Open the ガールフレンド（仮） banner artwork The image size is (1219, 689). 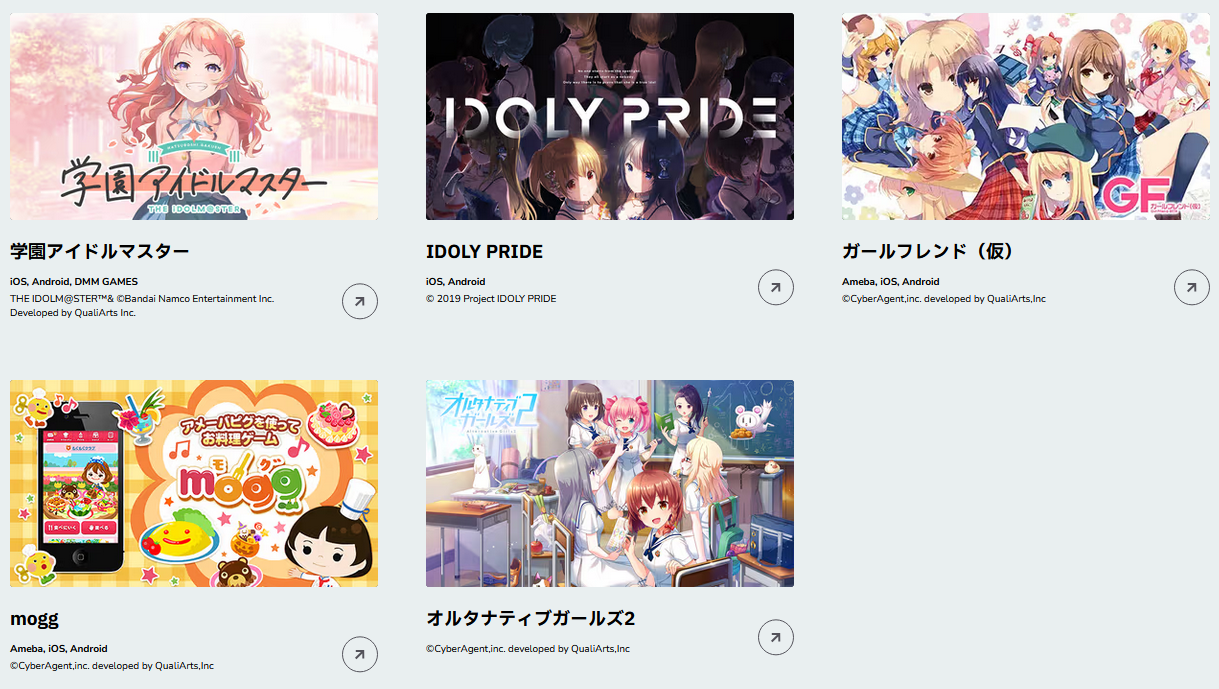click(x=1026, y=116)
